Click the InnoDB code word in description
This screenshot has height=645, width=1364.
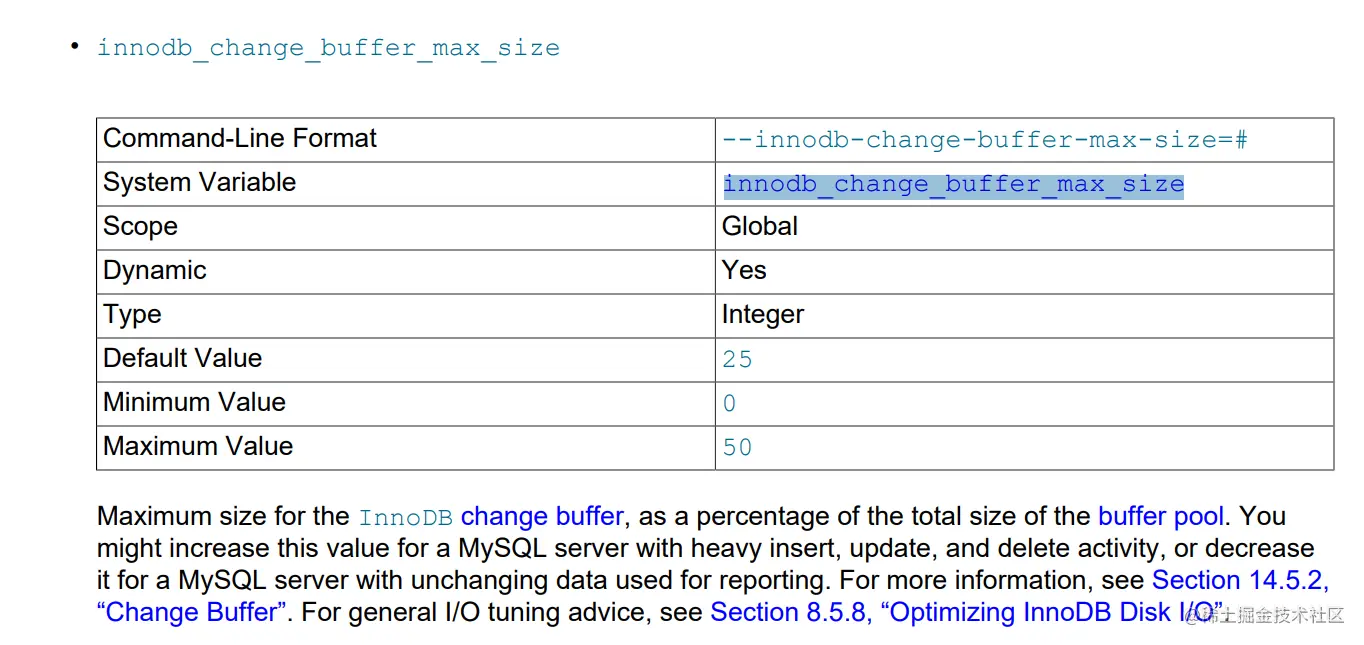406,518
